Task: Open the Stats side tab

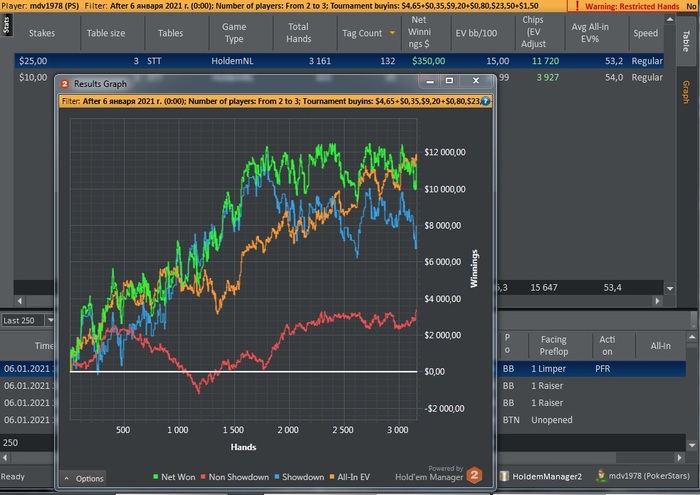Action: pos(6,25)
